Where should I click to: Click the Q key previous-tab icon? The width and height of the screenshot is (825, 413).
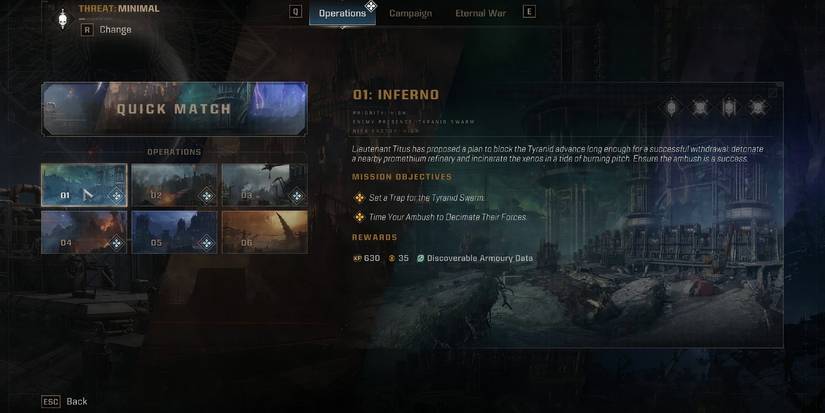[296, 11]
